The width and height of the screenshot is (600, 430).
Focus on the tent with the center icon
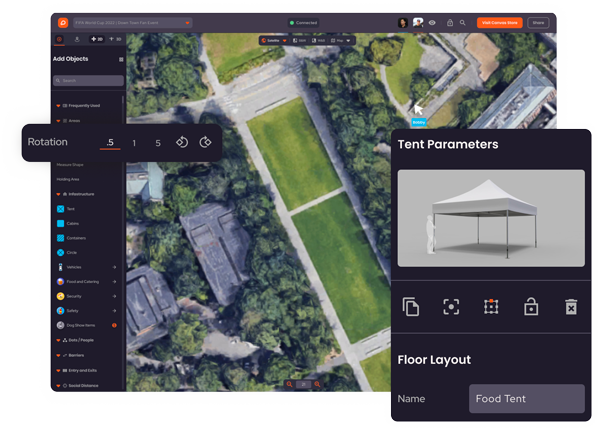pos(451,307)
